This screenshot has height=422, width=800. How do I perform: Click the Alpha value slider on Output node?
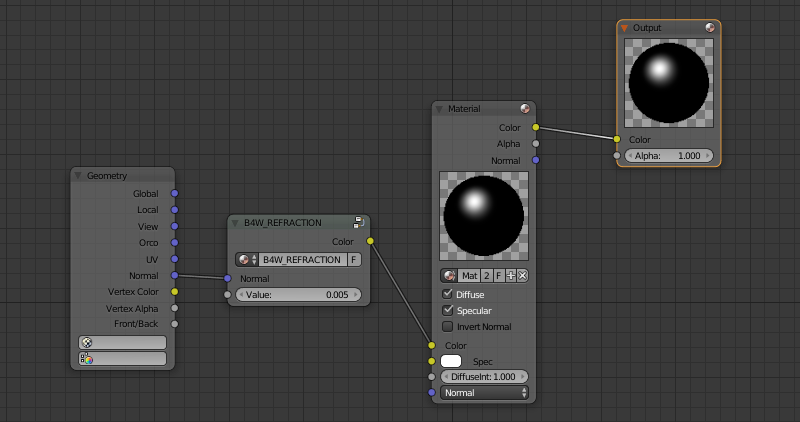pyautogui.click(x=669, y=156)
